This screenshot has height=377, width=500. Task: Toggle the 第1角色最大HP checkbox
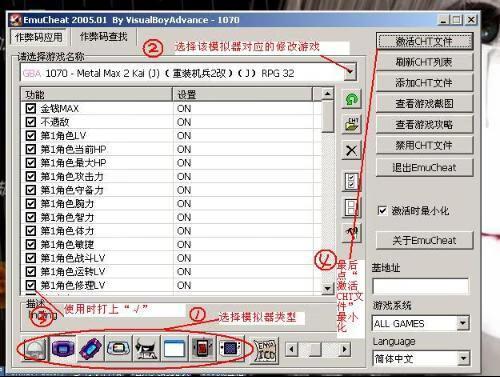tap(31, 163)
